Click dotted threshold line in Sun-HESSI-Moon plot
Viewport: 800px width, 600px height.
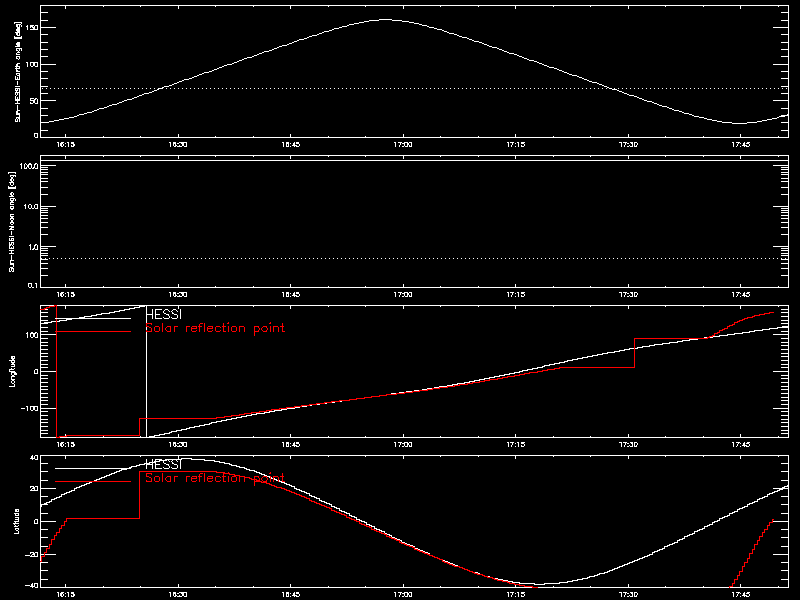pyautogui.click(x=414, y=259)
